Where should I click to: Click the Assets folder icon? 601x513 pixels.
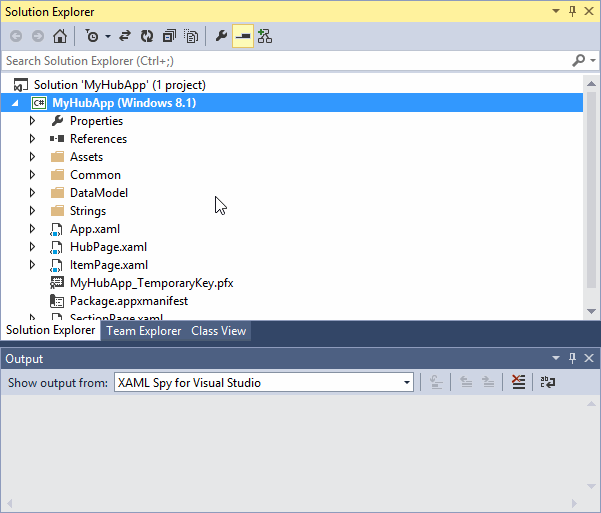57,157
